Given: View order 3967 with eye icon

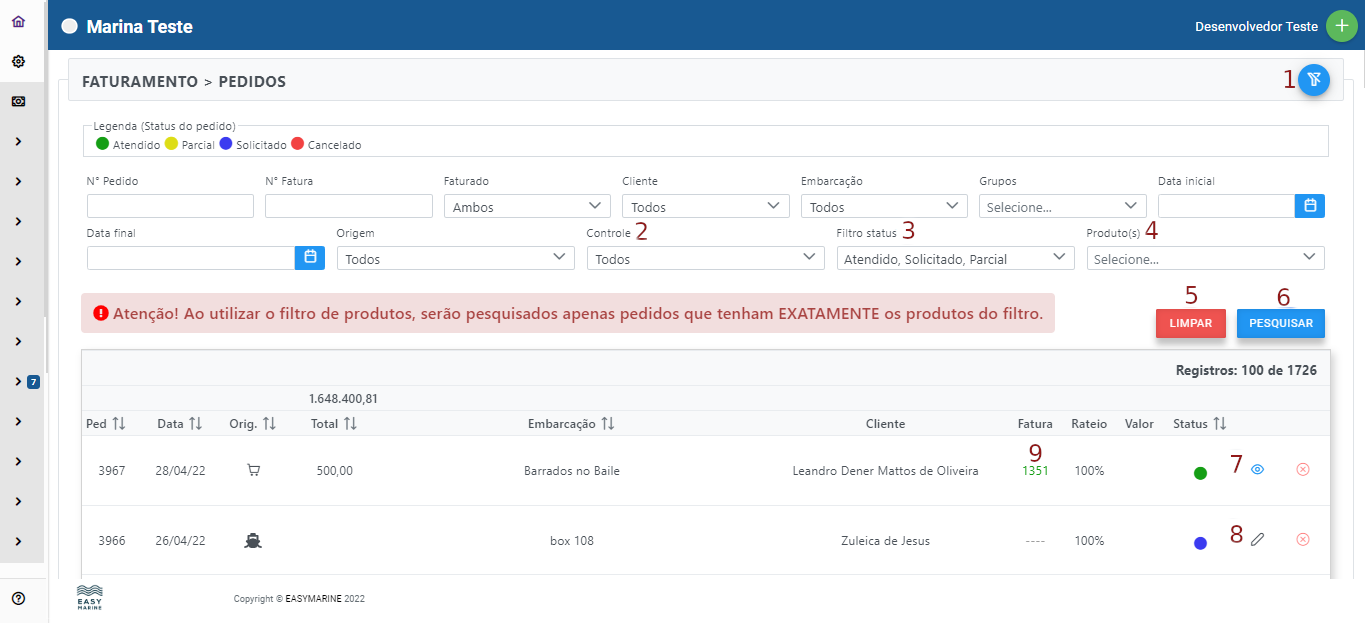Looking at the screenshot, I should pyautogui.click(x=1257, y=469).
